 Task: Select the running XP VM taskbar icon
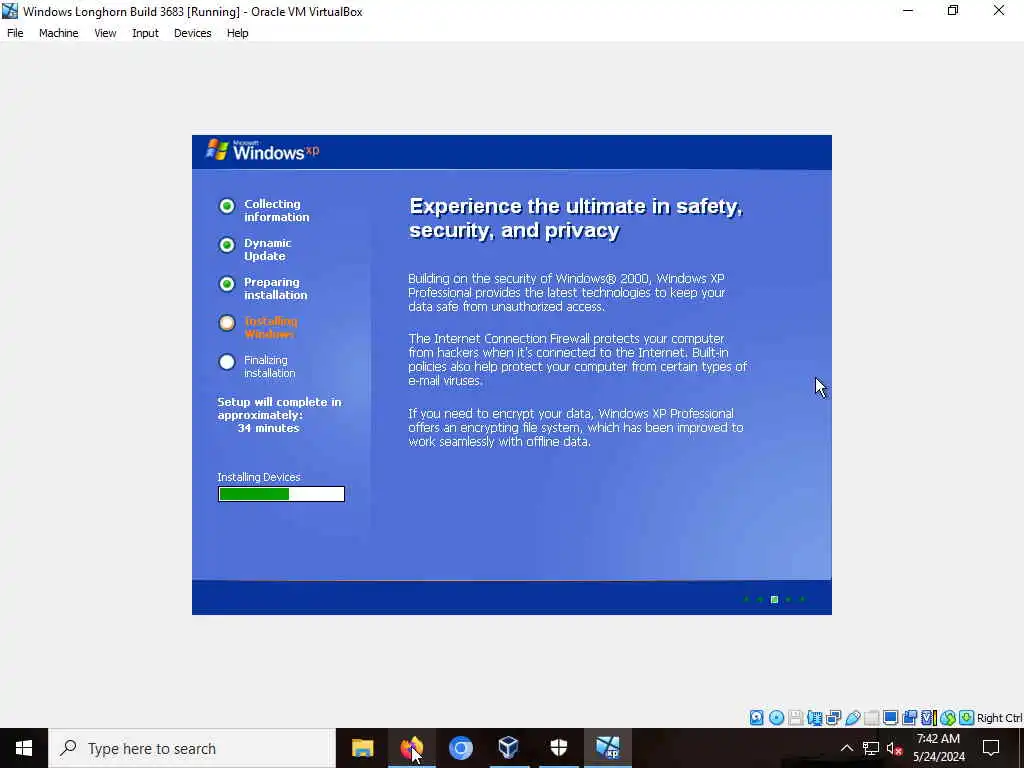pyautogui.click(x=607, y=748)
